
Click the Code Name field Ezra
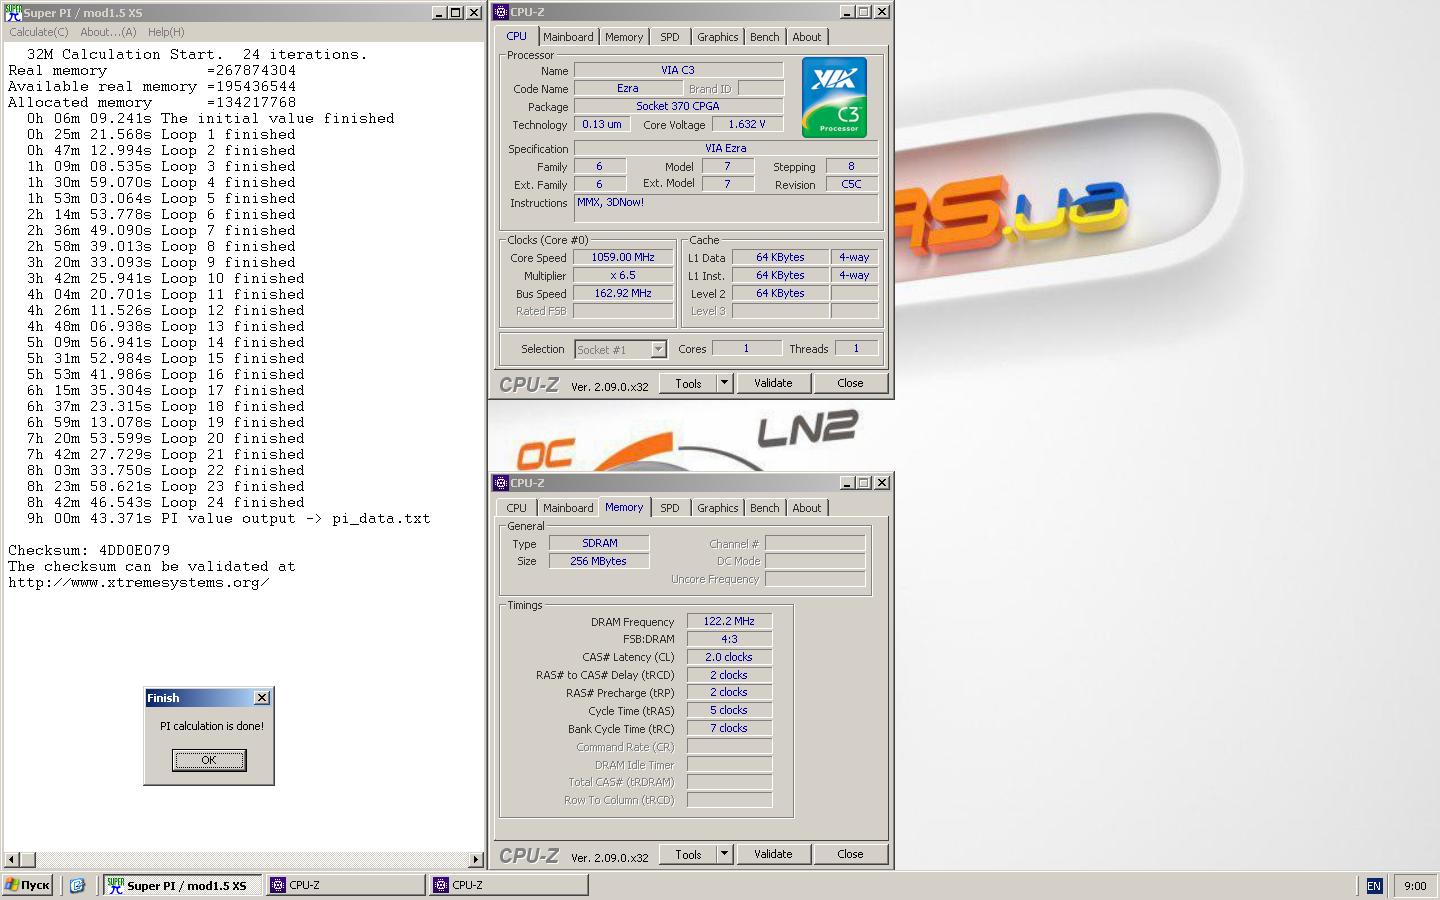click(628, 88)
